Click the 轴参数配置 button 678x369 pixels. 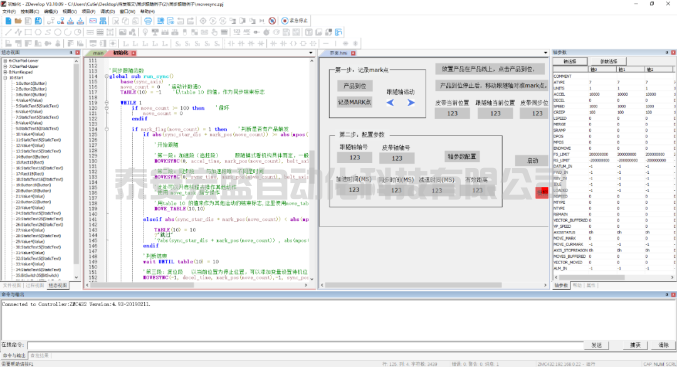(x=462, y=157)
